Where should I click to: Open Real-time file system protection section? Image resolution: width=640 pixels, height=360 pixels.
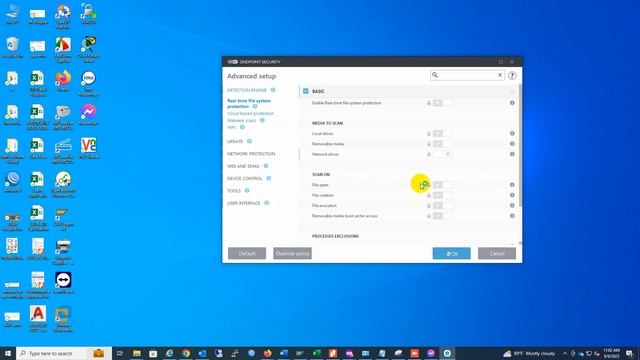[x=249, y=103]
